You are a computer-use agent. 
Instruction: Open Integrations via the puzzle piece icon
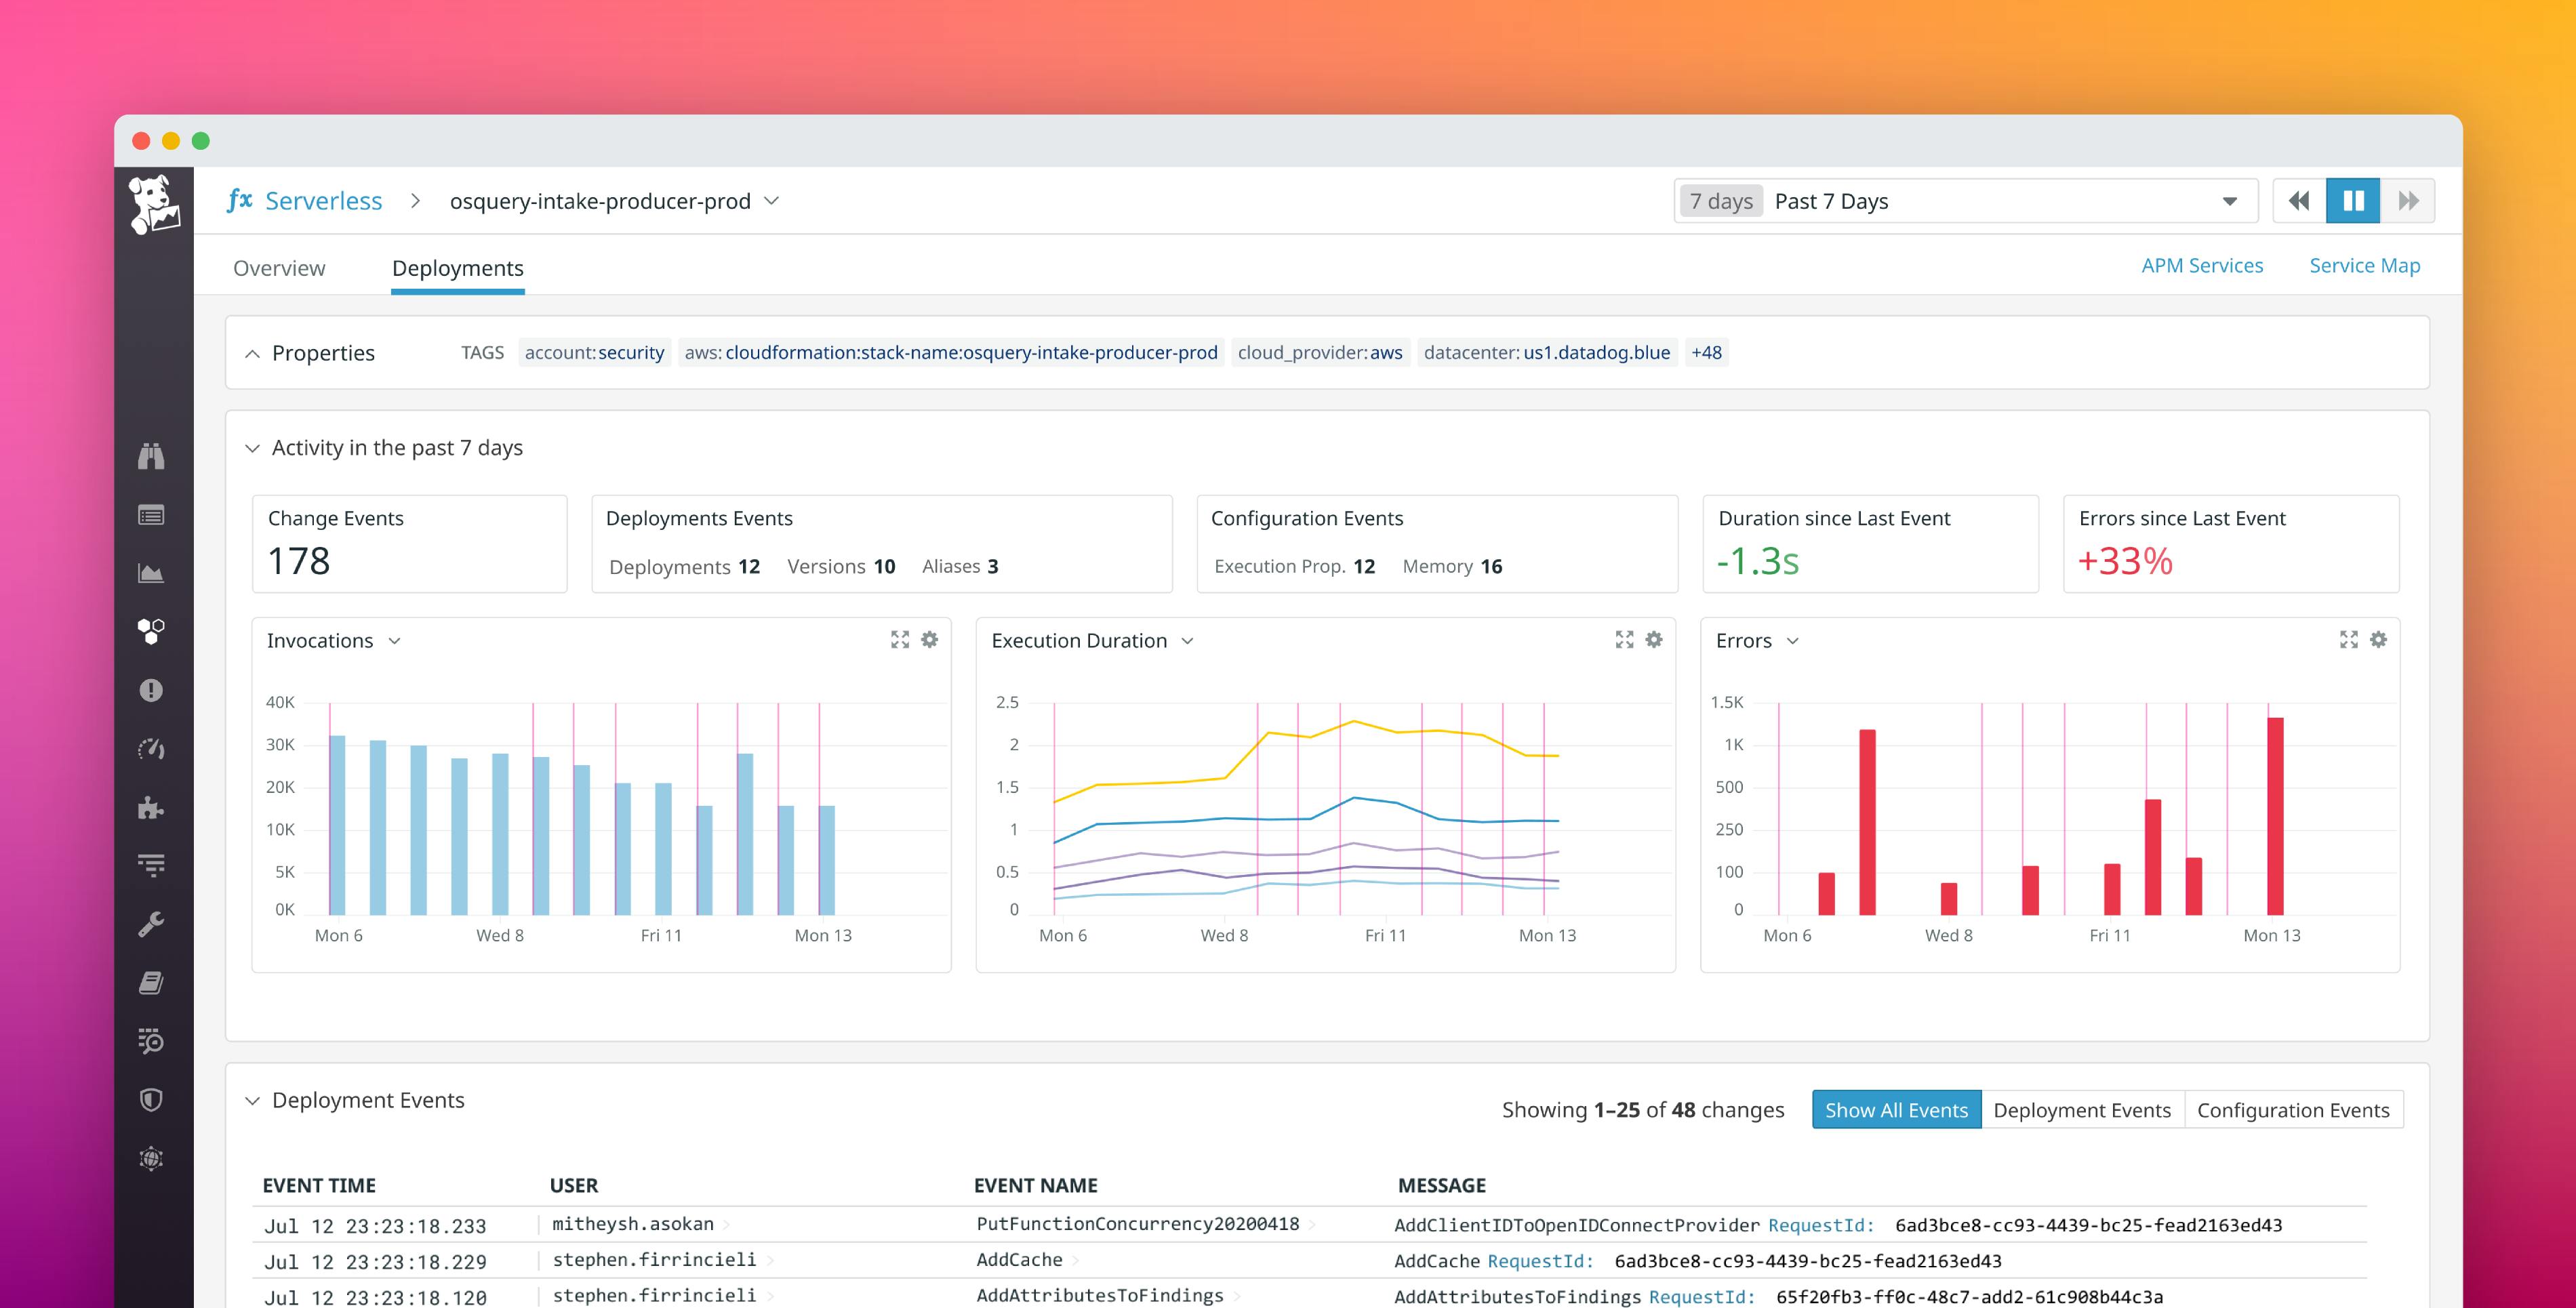coord(151,807)
